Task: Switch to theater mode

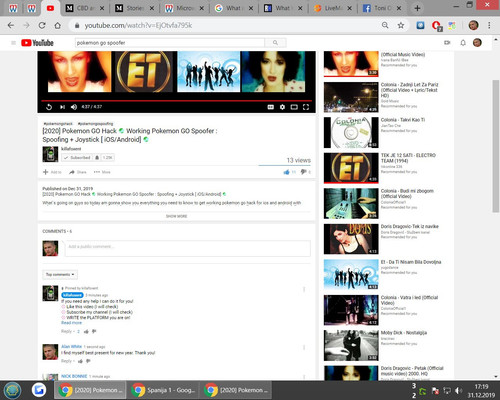Action: click(294, 107)
